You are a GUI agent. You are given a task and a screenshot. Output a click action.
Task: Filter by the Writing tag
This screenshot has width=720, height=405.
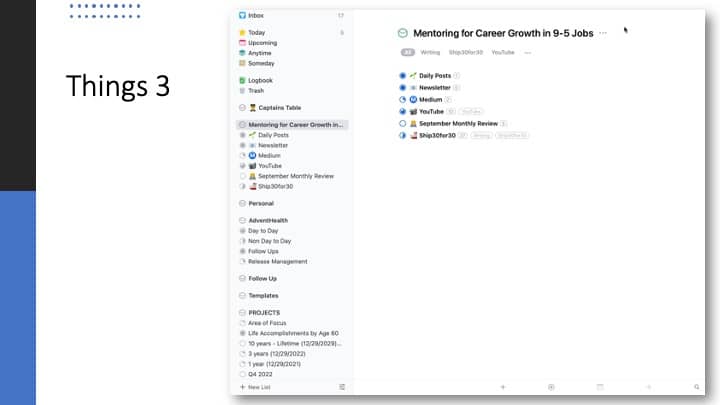(x=430, y=52)
